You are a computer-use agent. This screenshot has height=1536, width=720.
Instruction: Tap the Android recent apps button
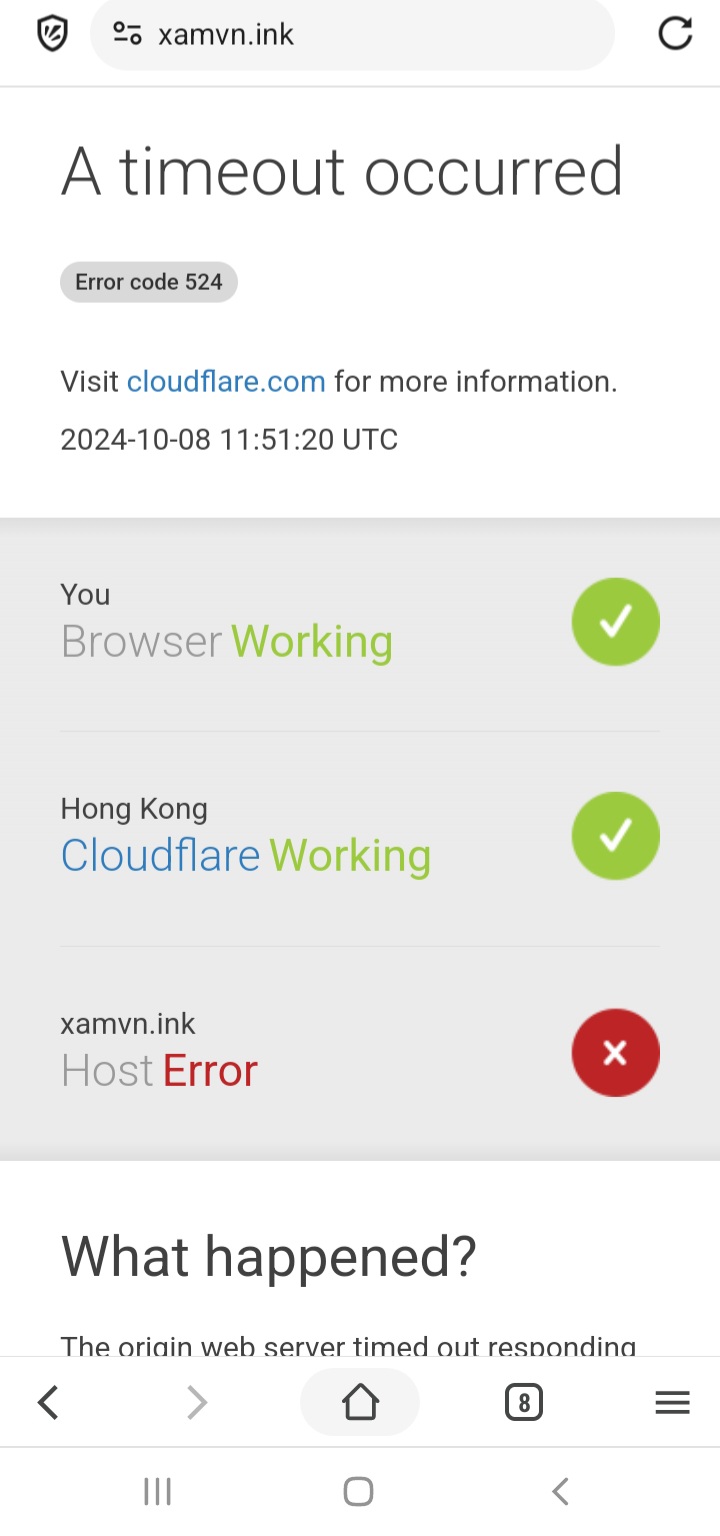(x=158, y=1492)
